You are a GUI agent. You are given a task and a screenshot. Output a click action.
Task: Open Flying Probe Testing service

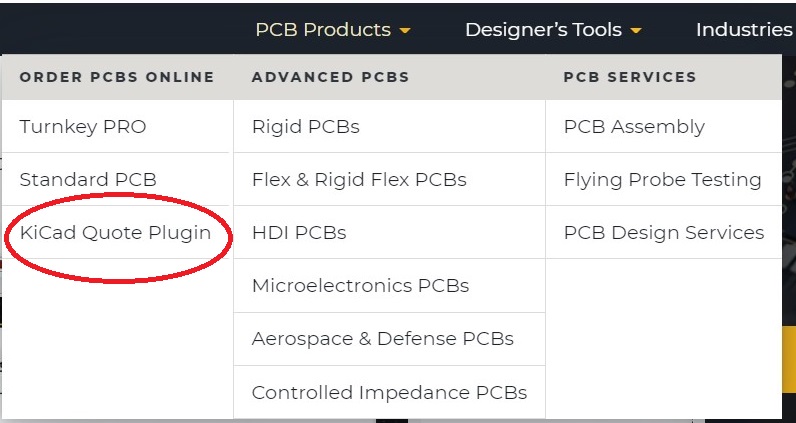coord(662,180)
